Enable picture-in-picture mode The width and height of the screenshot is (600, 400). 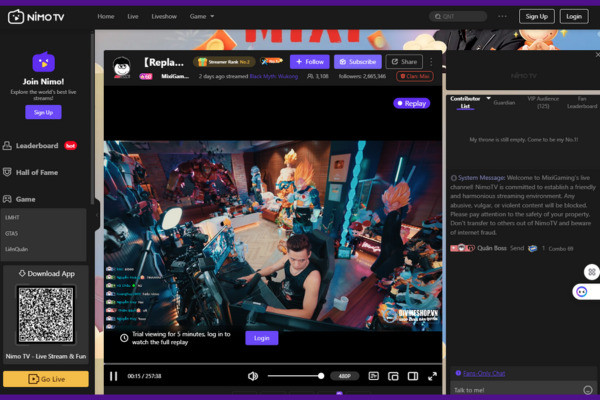tap(393, 376)
